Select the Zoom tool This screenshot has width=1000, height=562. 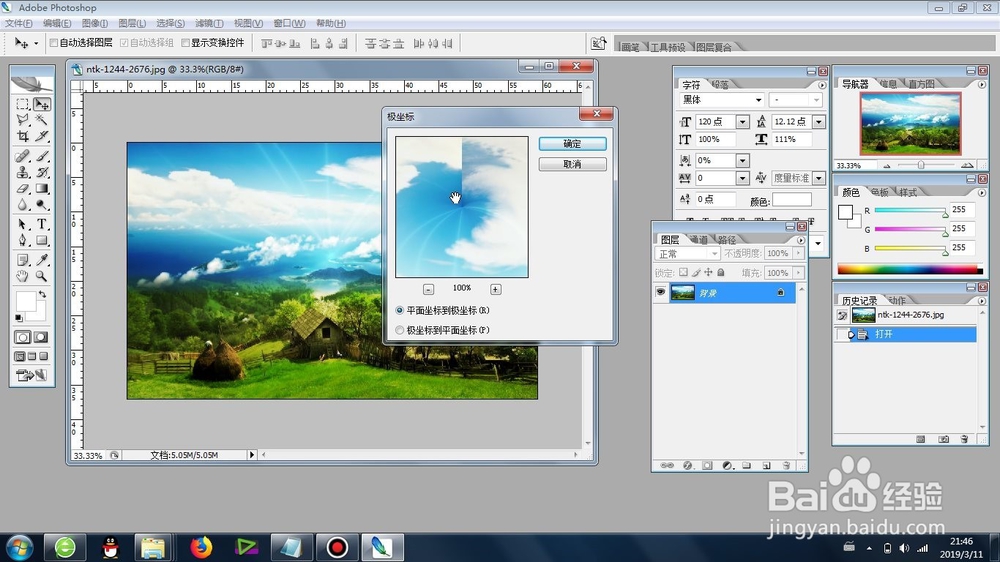coord(42,276)
